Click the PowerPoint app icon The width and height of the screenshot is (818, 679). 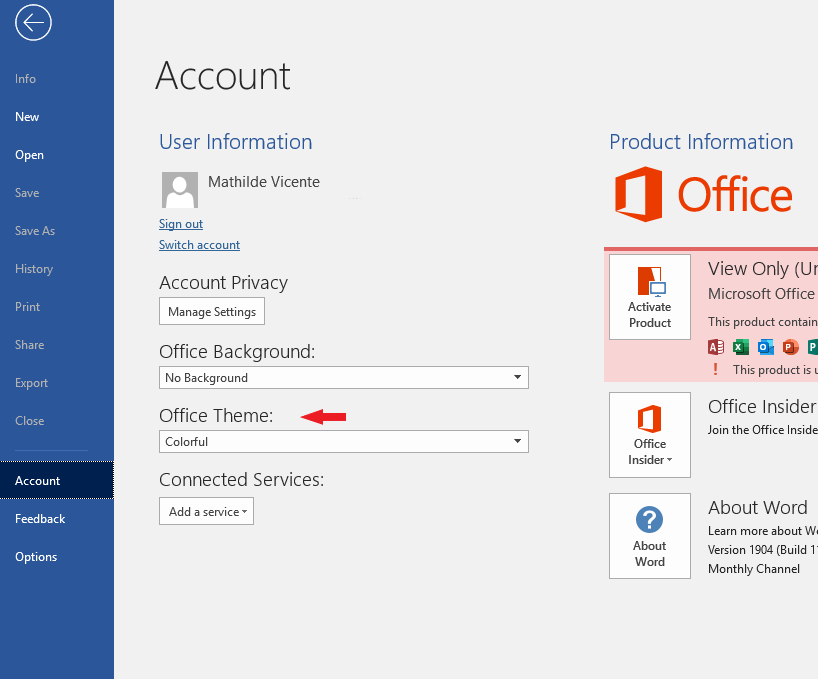[x=791, y=347]
